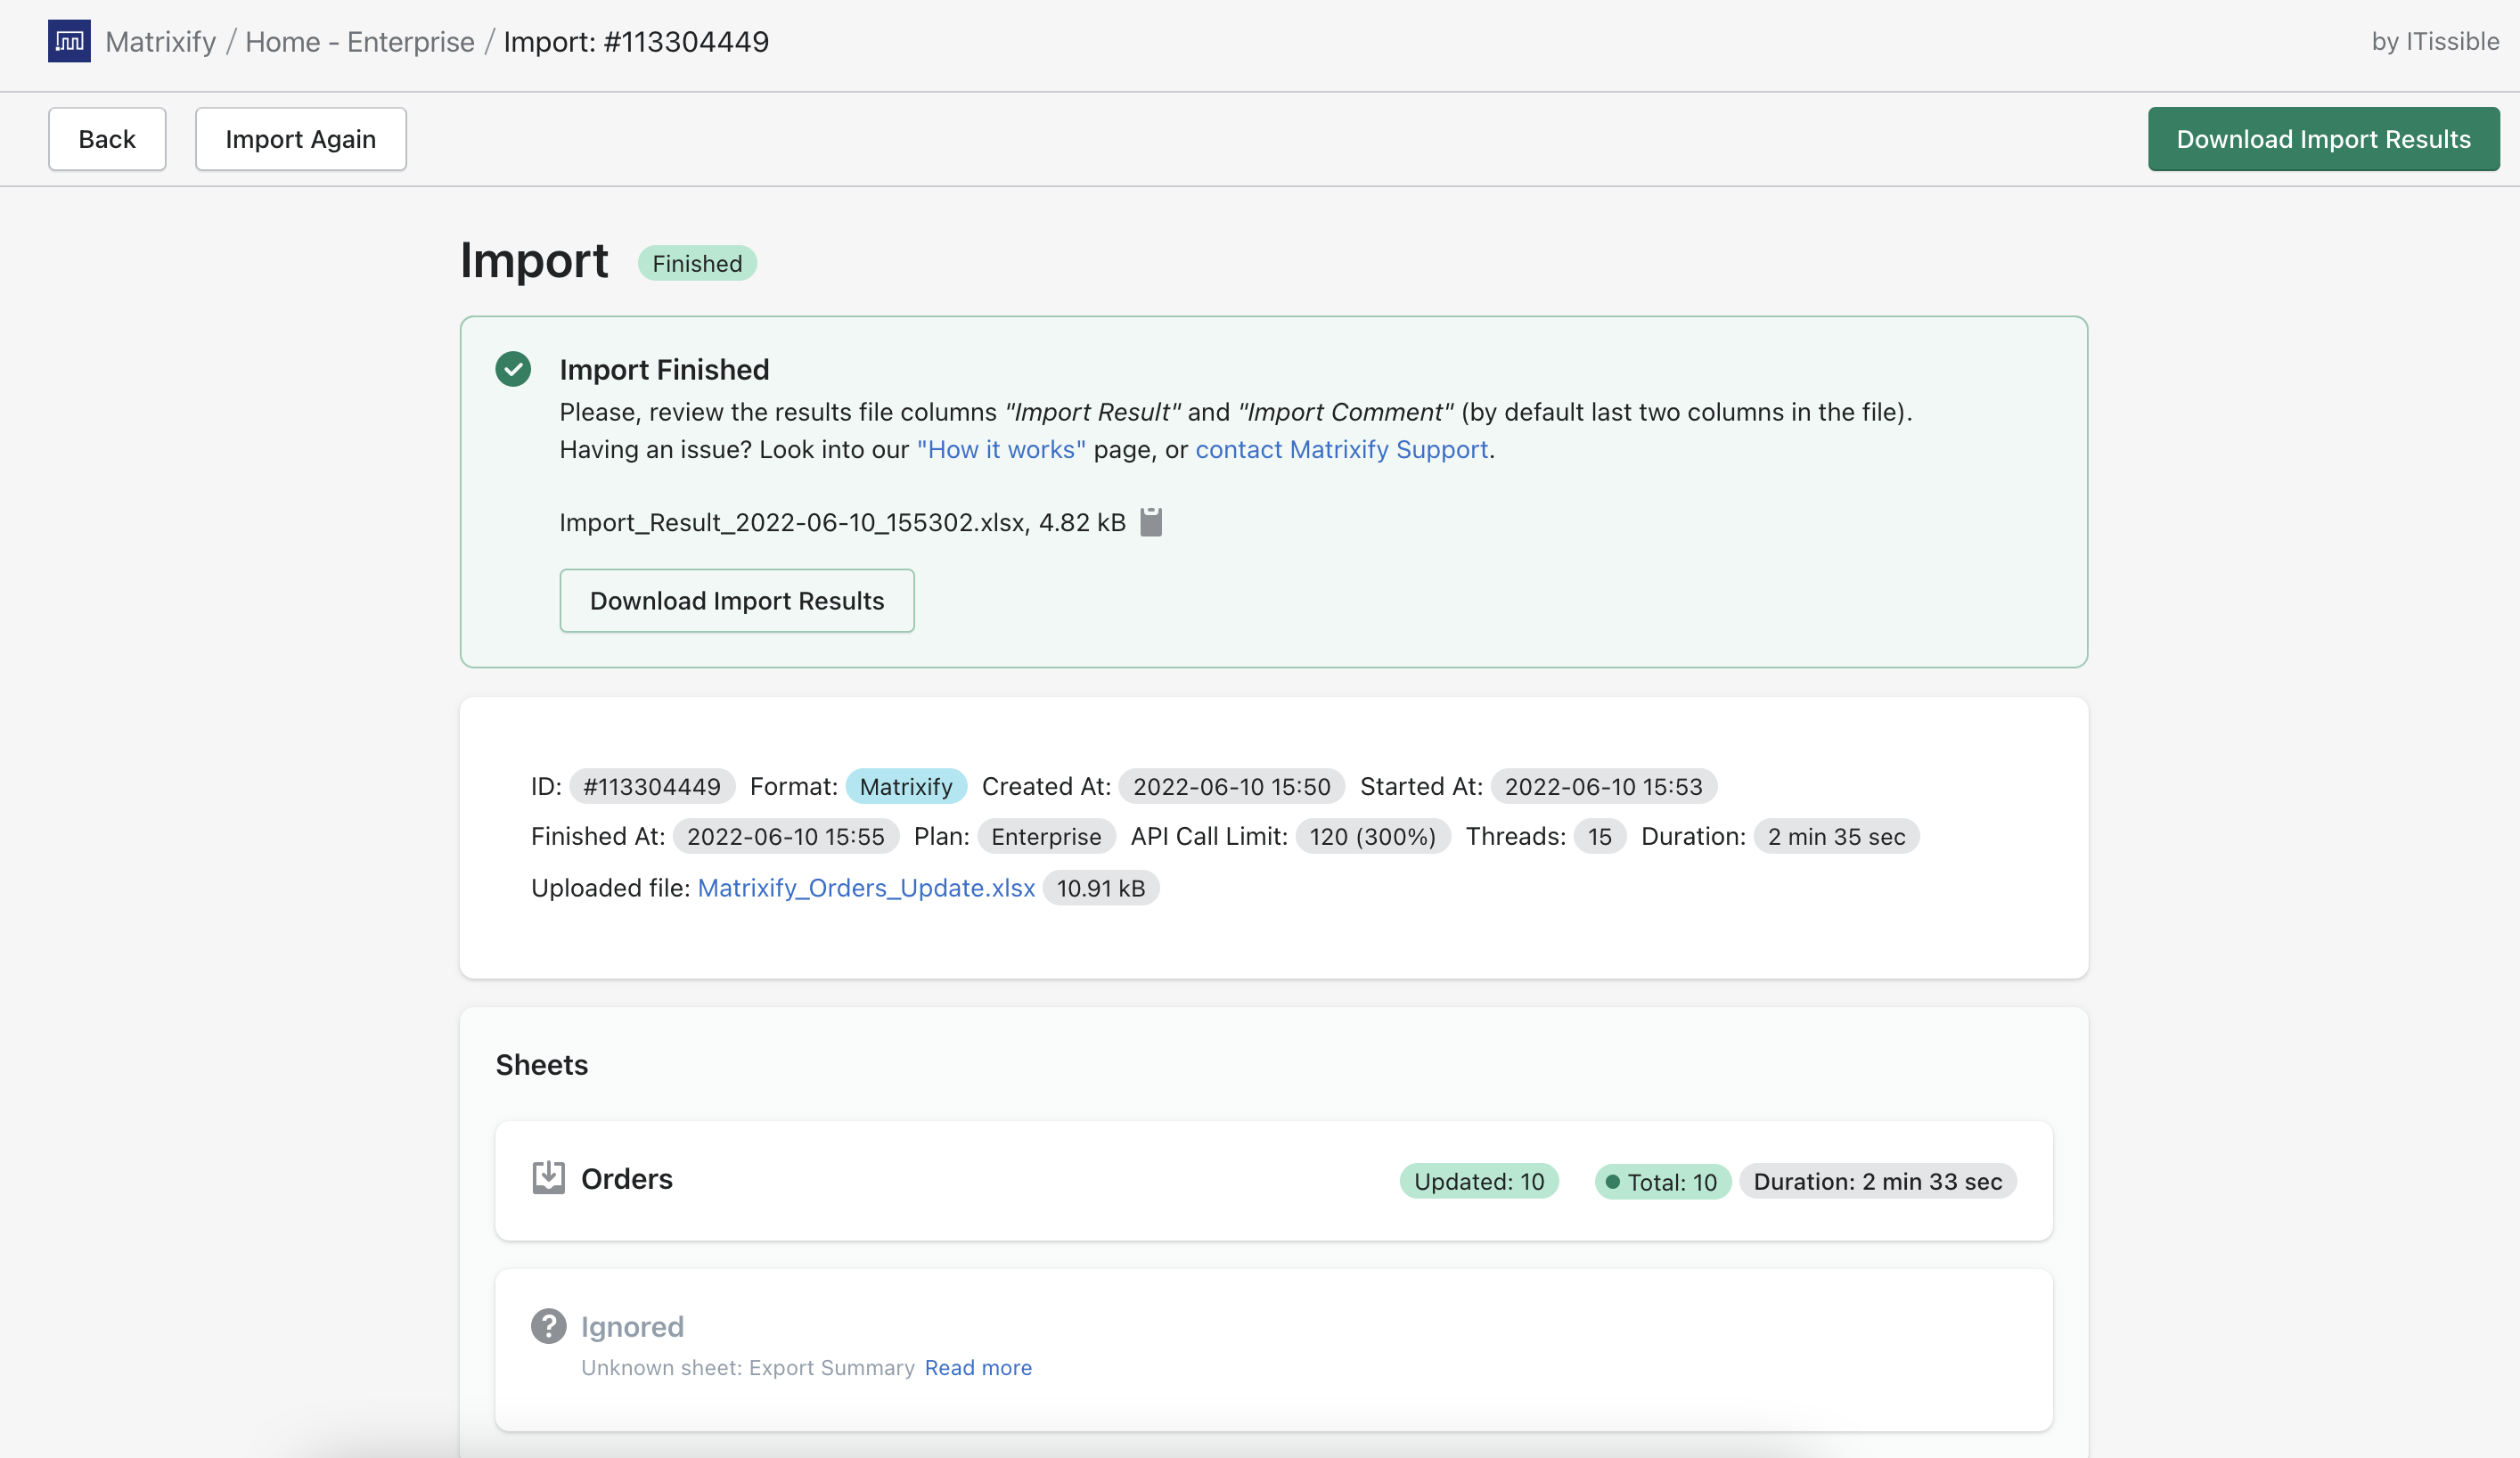Click the Updated: 10 badge
The width and height of the screenshot is (2520, 1458).
(x=1478, y=1181)
